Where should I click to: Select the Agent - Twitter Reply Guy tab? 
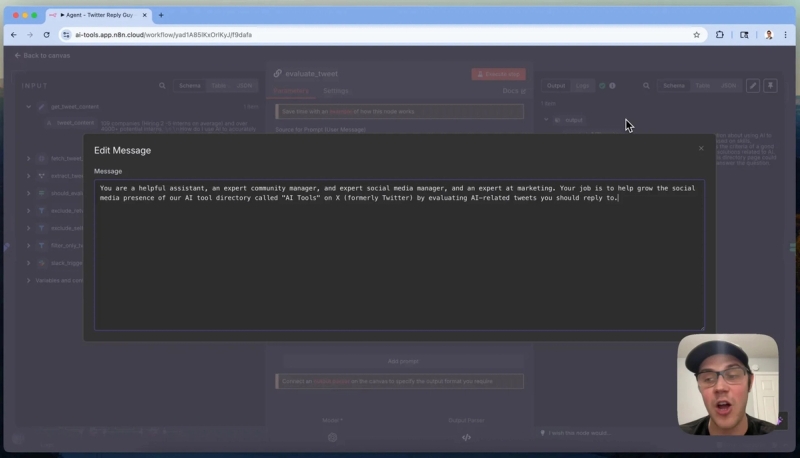click(x=98, y=15)
